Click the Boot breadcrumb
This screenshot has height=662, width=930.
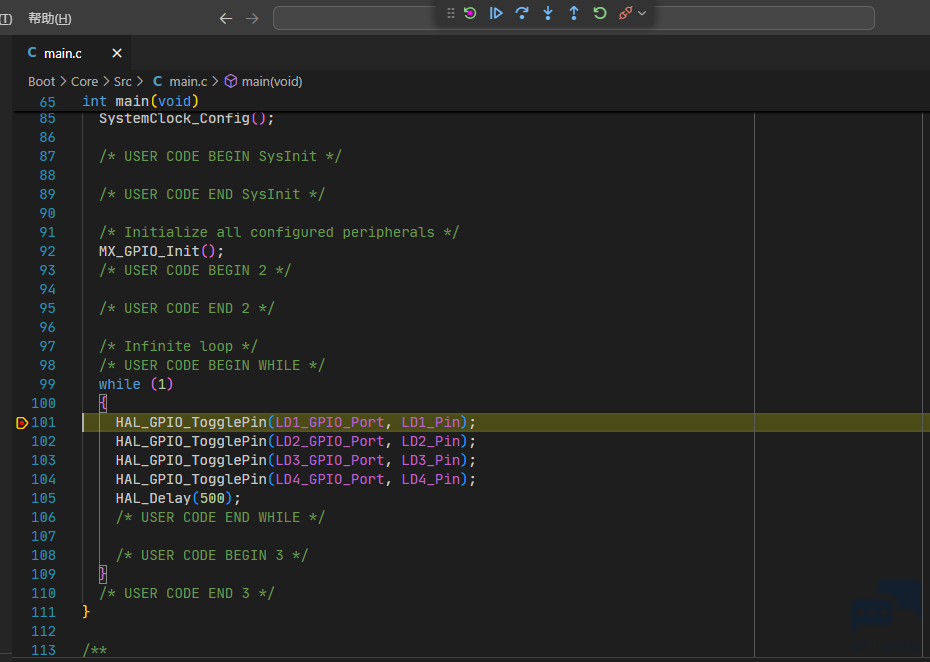42,81
